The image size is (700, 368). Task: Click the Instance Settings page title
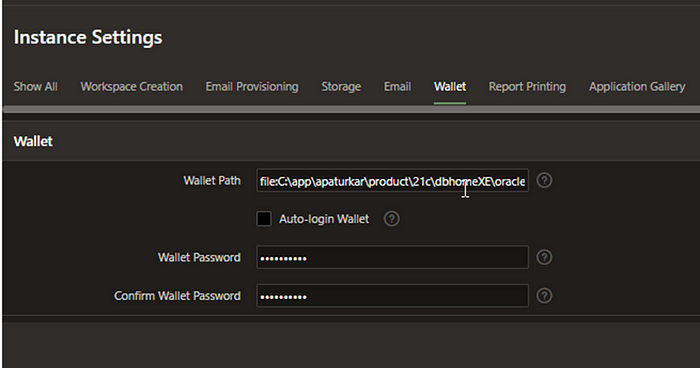pos(88,37)
